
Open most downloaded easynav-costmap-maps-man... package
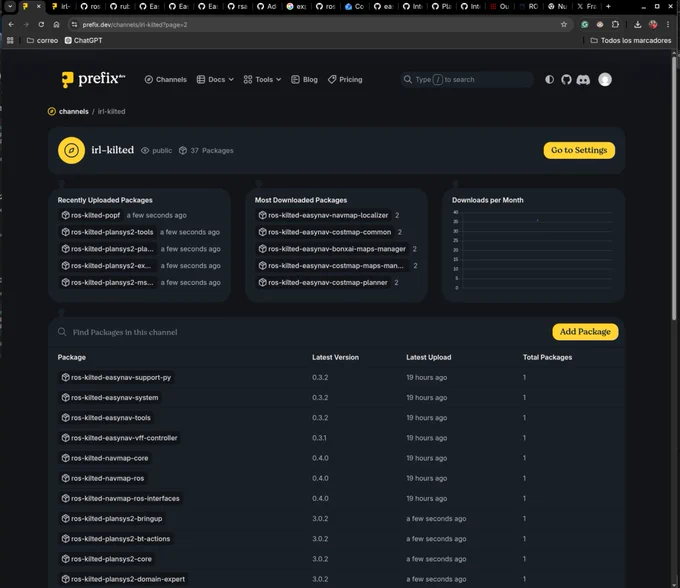click(x=331, y=265)
